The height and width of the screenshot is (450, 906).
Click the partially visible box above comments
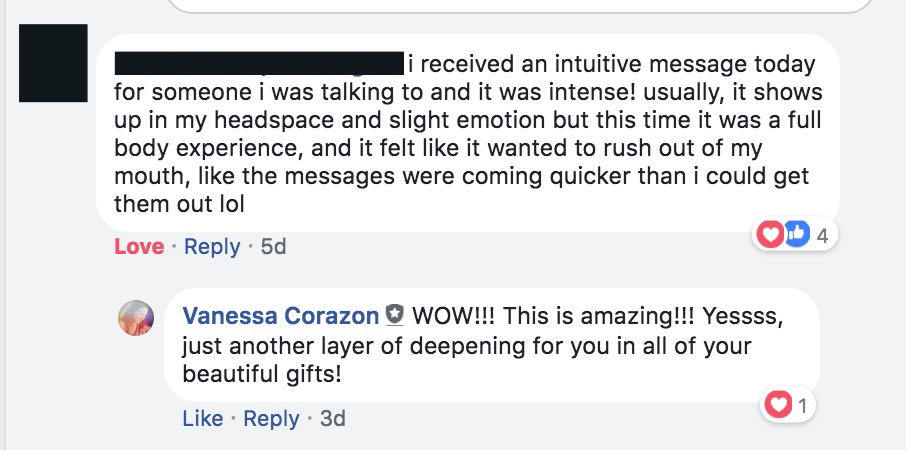(520, 6)
